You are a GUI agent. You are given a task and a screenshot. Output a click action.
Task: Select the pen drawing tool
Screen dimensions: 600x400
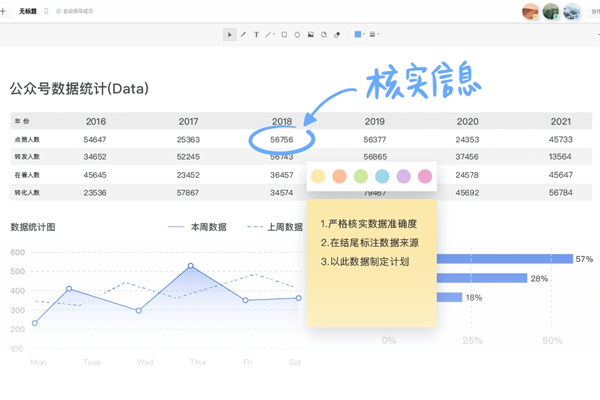click(x=243, y=34)
